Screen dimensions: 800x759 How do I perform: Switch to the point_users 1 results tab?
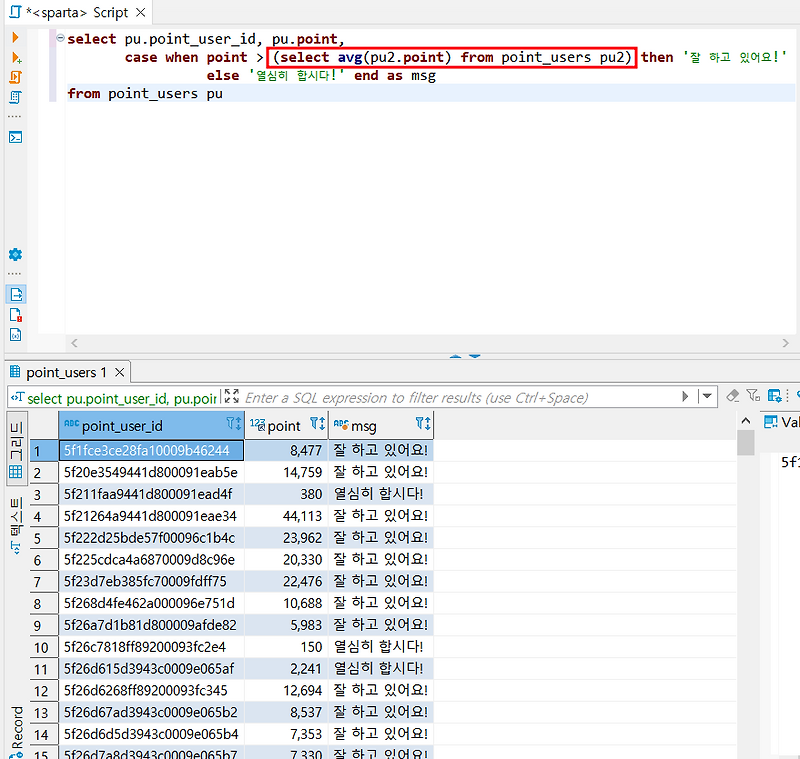click(66, 372)
